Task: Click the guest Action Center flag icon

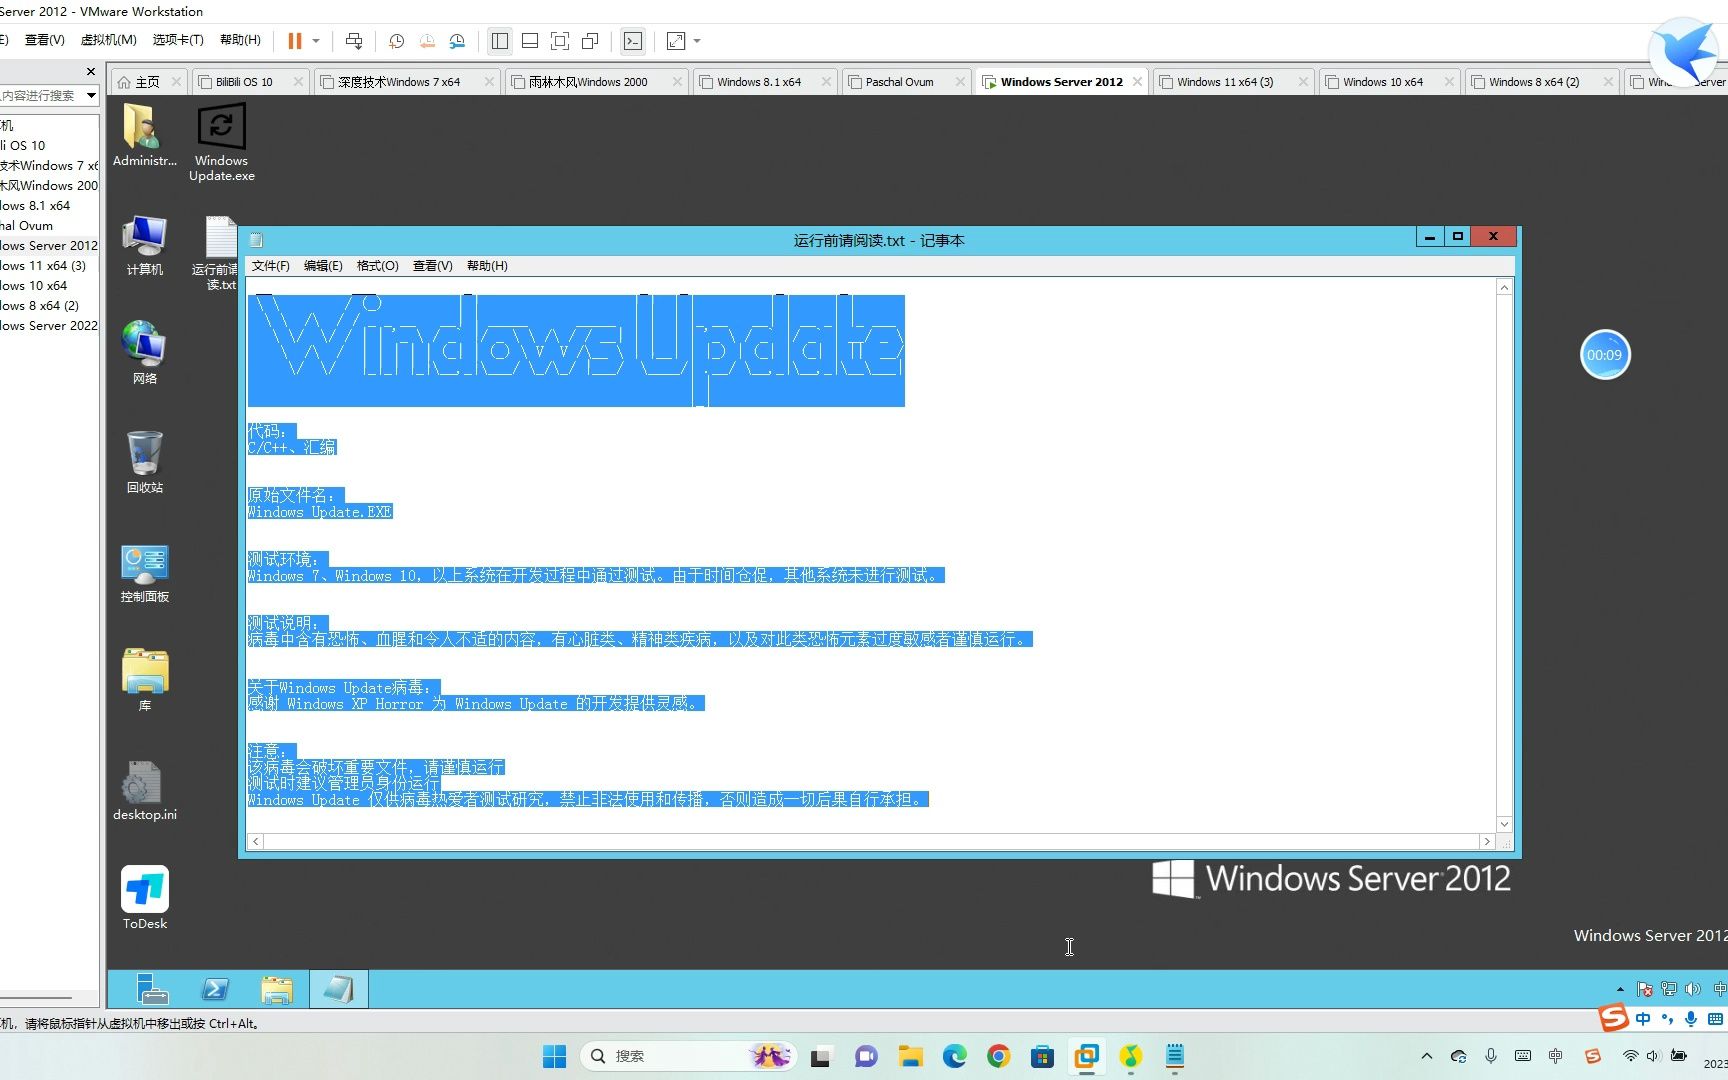Action: point(1645,989)
